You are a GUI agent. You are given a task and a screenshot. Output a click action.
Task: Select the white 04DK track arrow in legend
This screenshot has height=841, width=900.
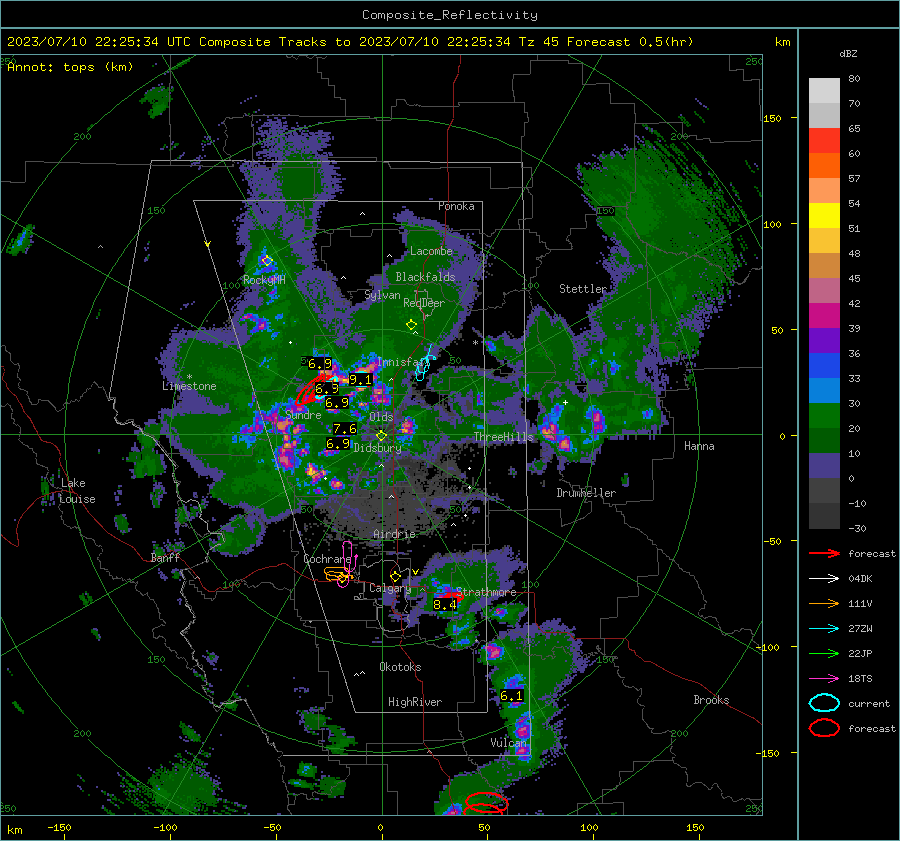(x=824, y=579)
